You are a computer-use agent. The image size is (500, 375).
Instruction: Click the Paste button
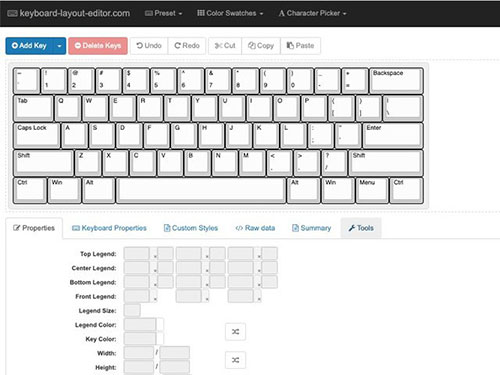tap(301, 46)
